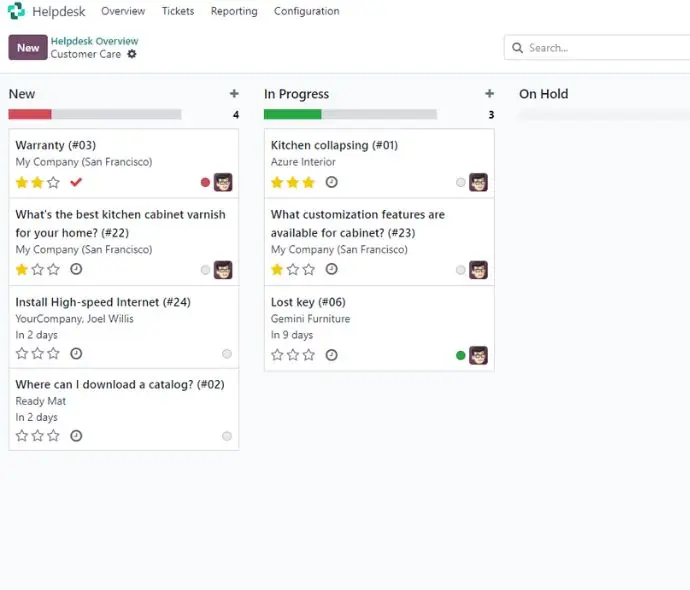Screen dimensions: 690x590
Task: Open the Overview menu
Action: [x=123, y=11]
